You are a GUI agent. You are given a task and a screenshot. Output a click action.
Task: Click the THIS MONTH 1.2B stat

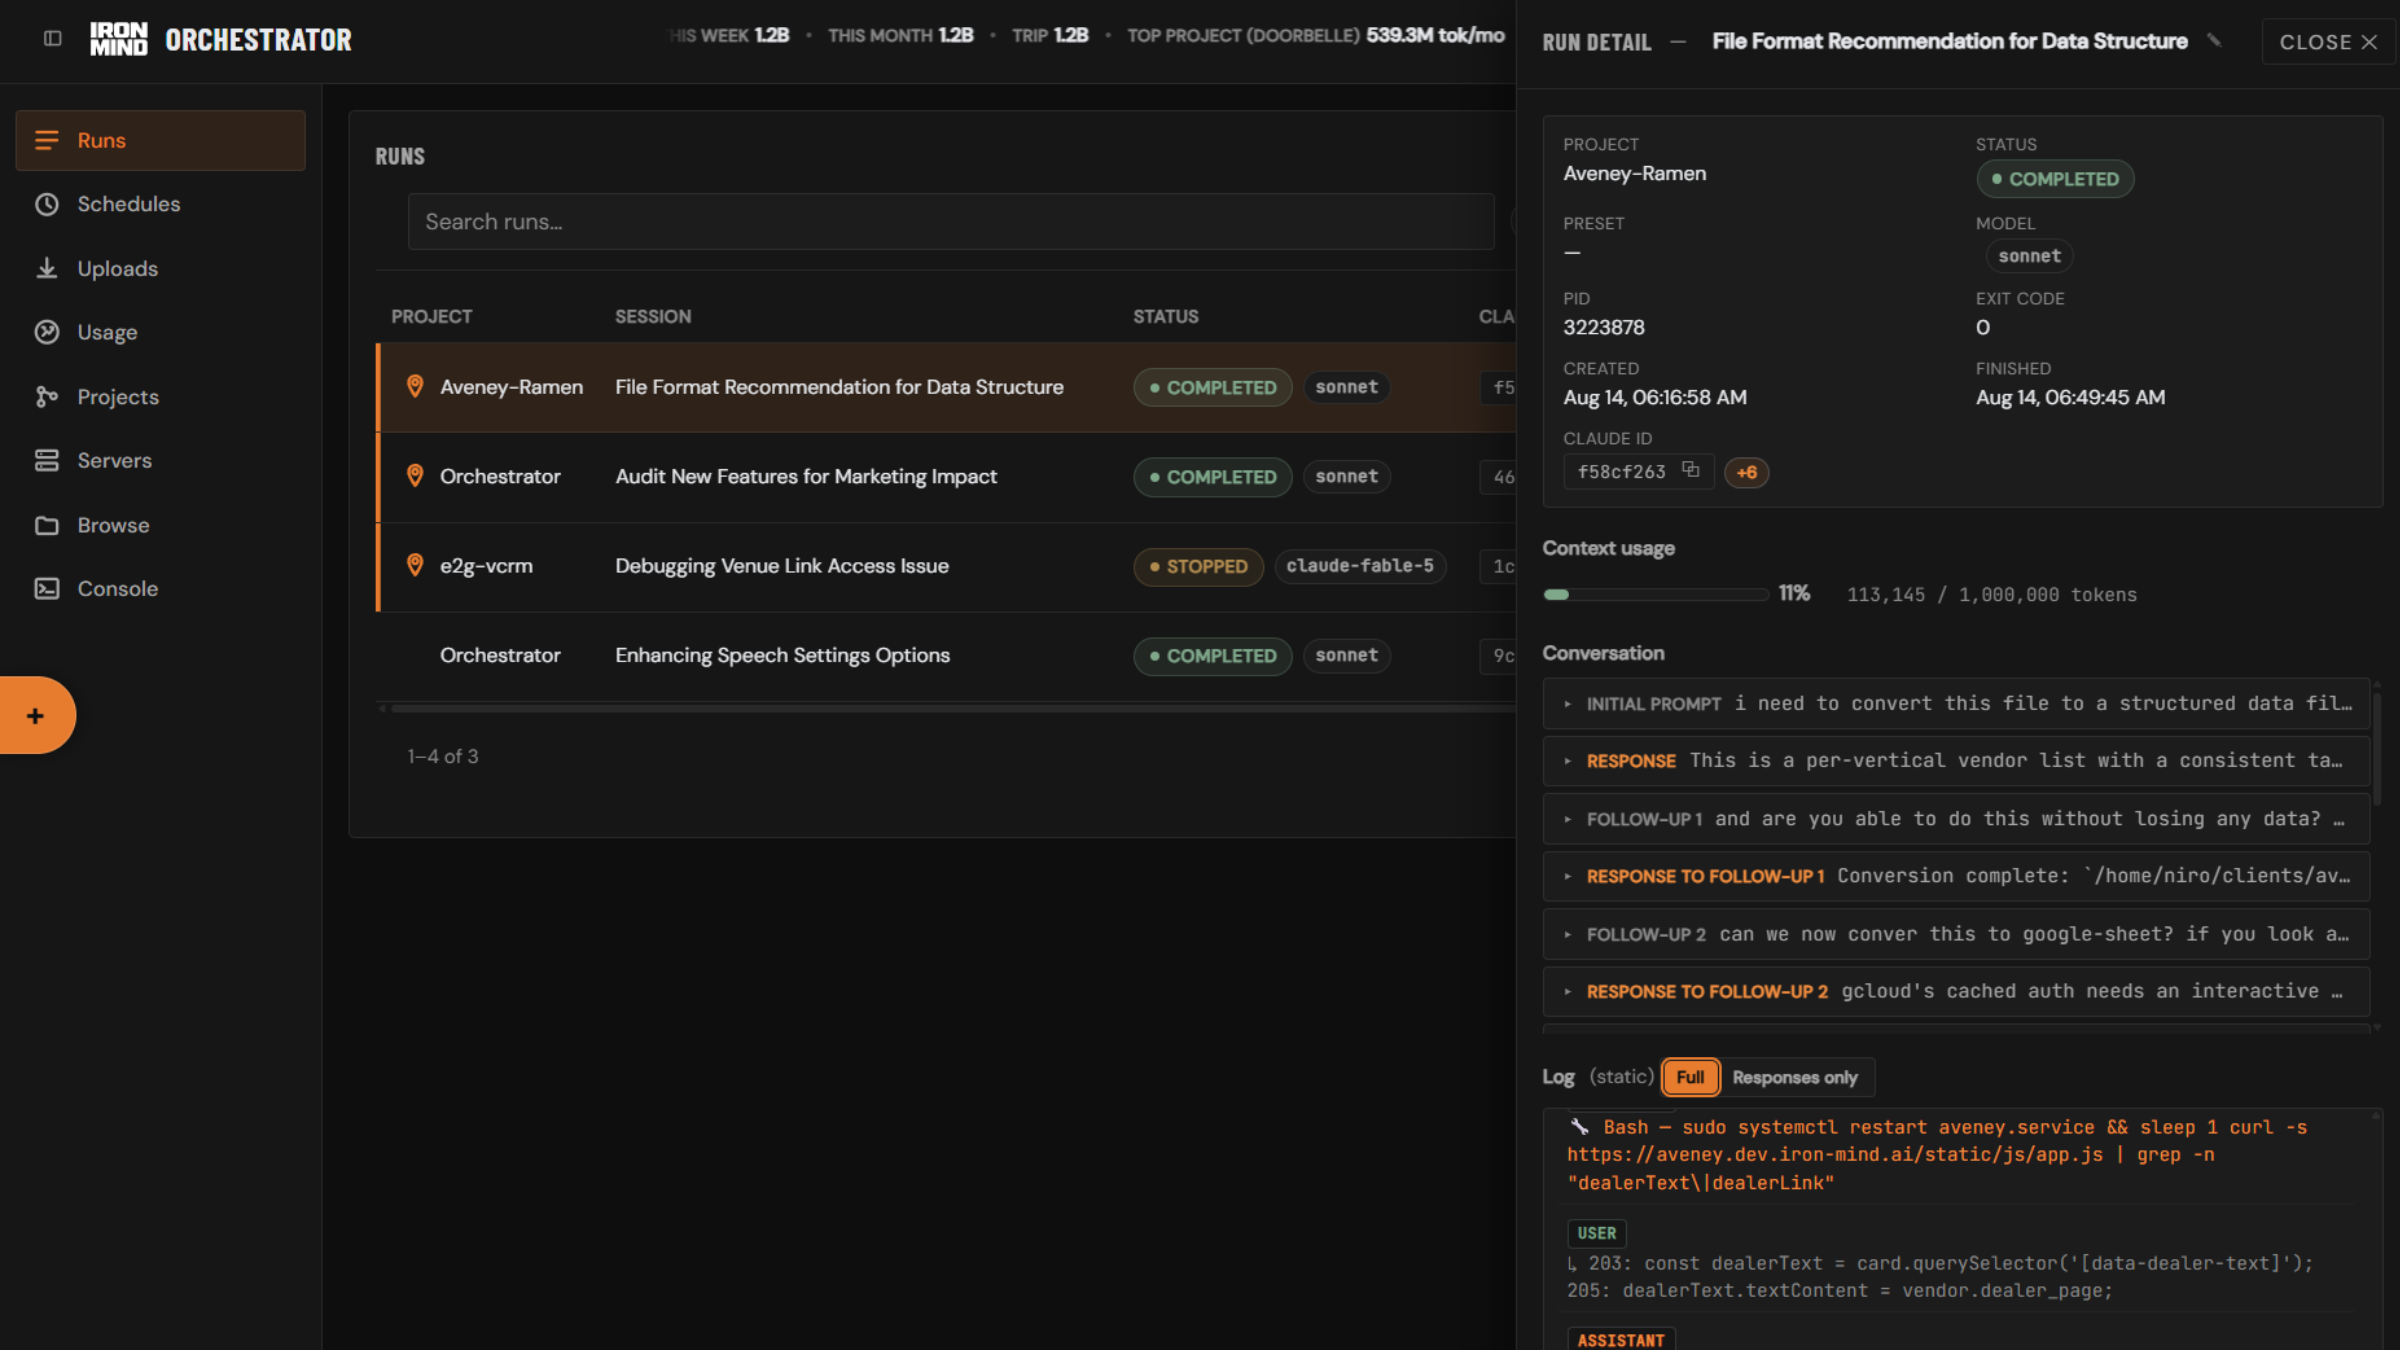click(900, 36)
